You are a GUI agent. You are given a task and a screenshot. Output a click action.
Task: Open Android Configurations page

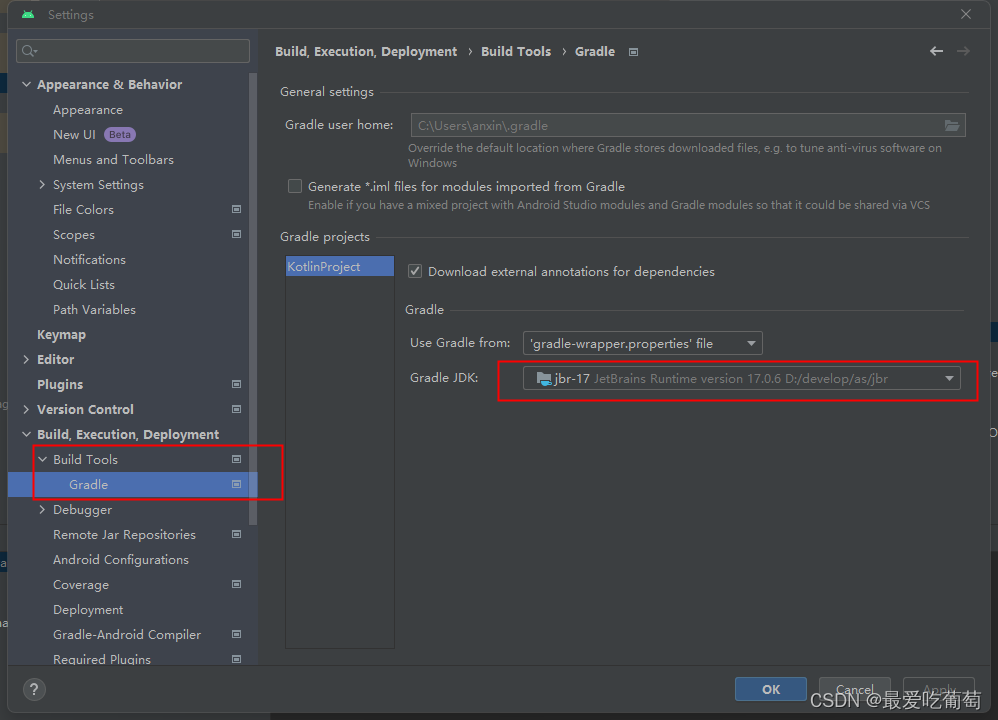tap(121, 560)
